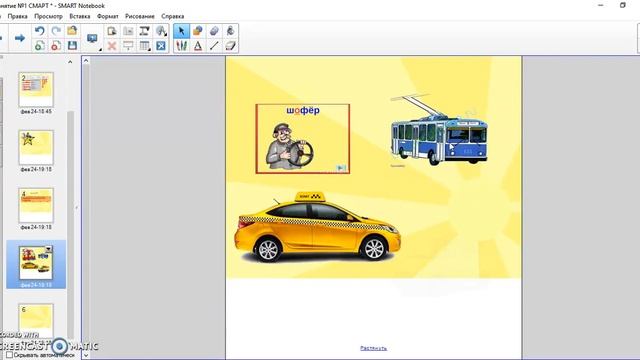Insert a table
The width and height of the screenshot is (640, 360).
144,46
